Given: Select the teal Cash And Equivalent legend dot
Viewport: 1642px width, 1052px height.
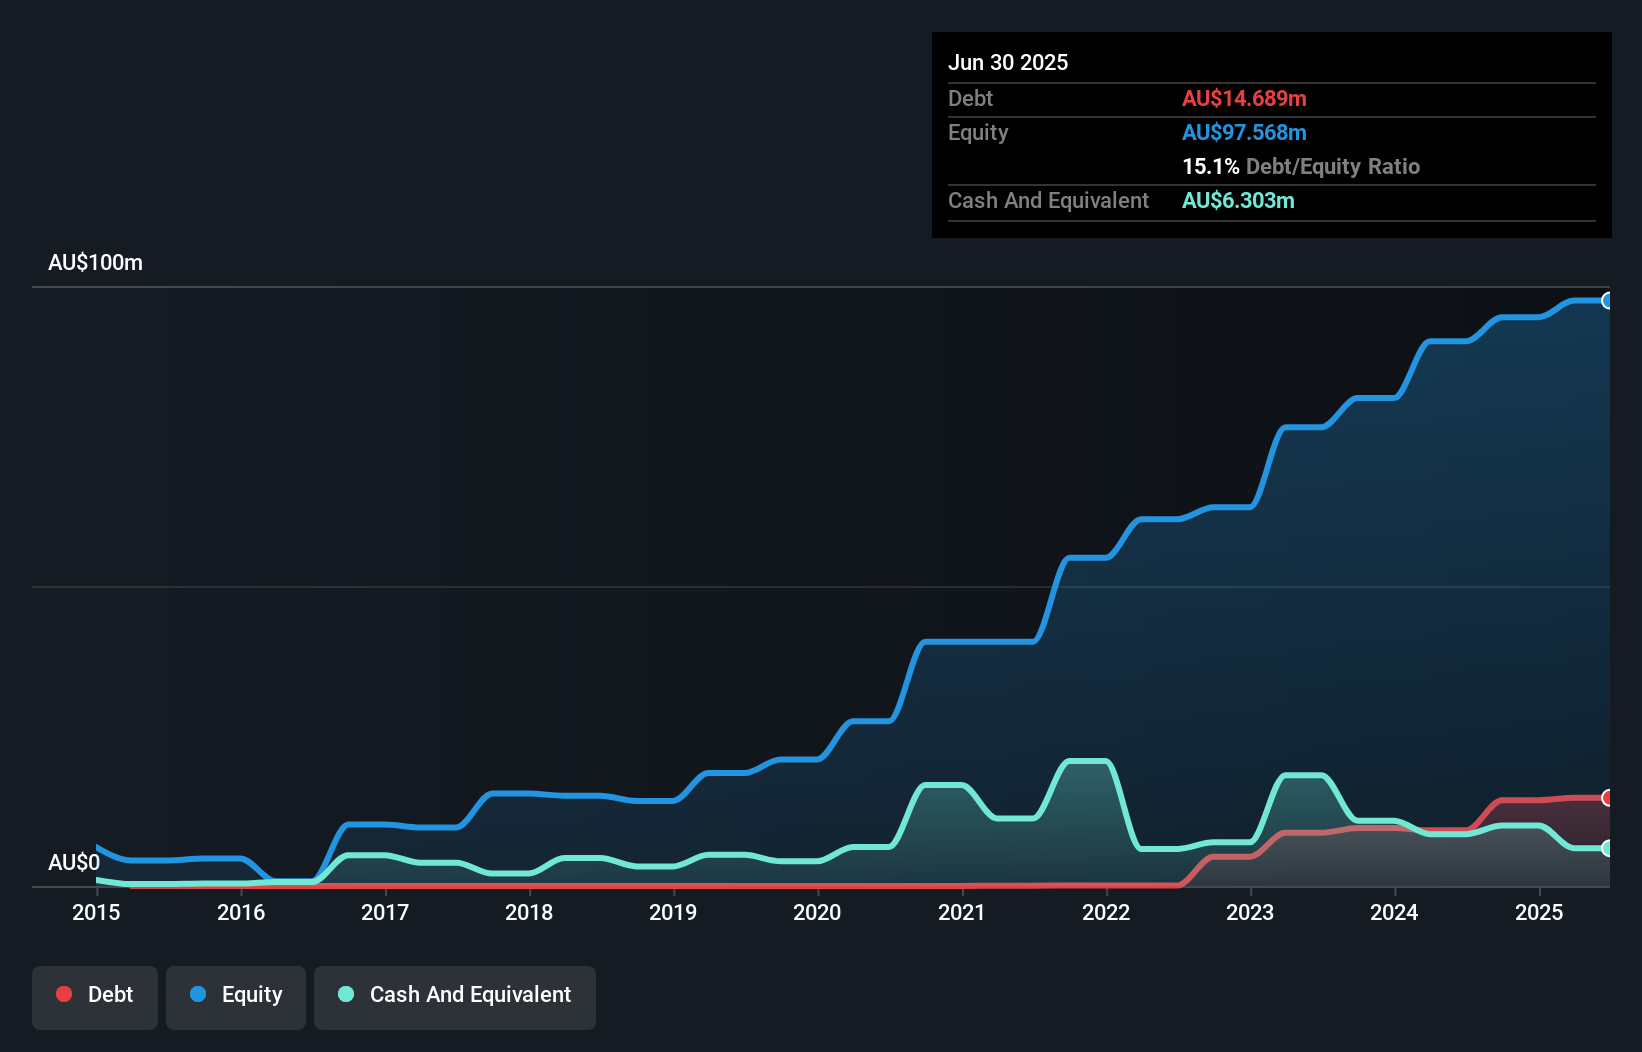Looking at the screenshot, I should pyautogui.click(x=345, y=994).
